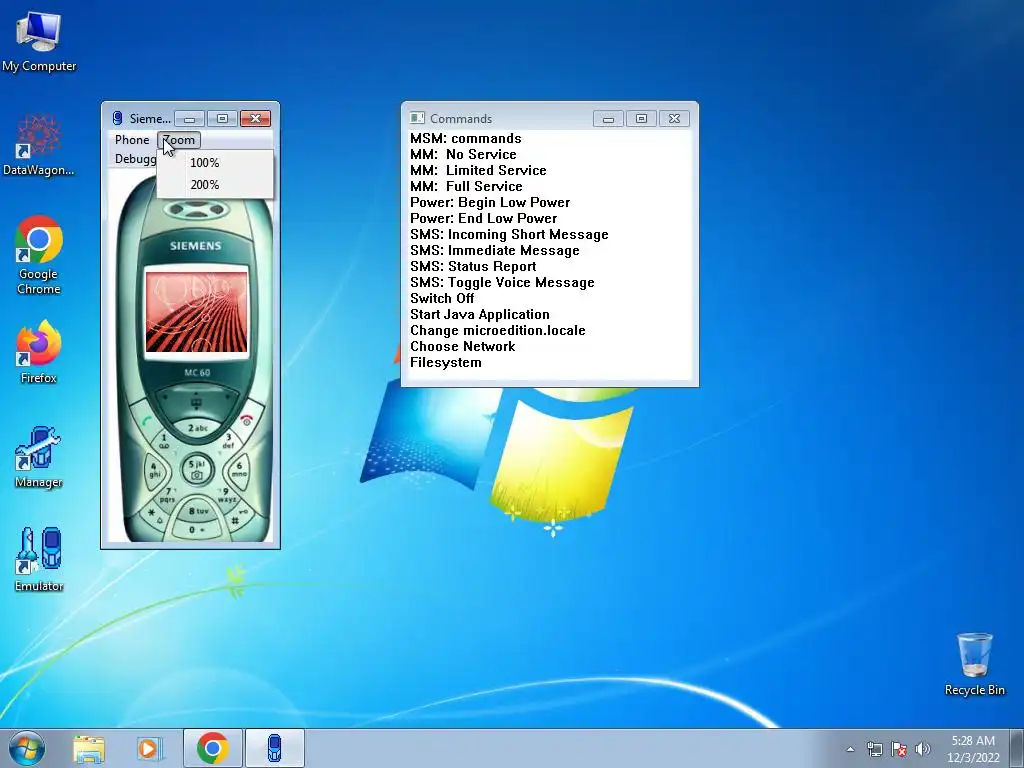Viewport: 1024px width, 768px height.
Task: Tap the star key on phone keypad
Action: pyautogui.click(x=154, y=515)
